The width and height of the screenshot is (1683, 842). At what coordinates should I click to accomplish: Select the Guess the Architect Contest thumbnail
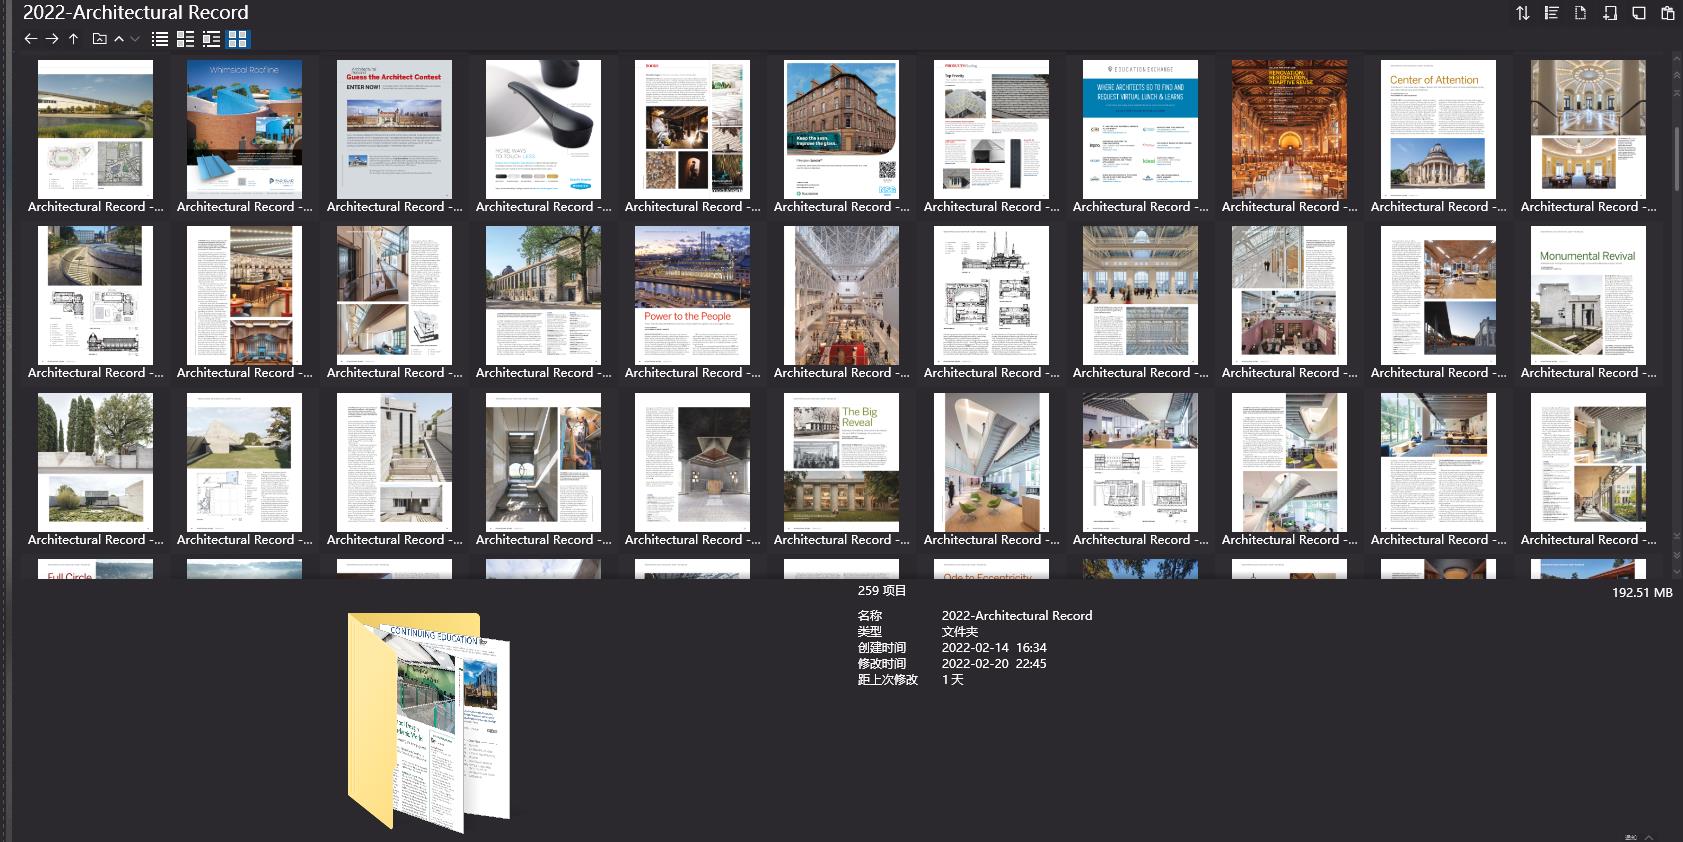point(394,129)
